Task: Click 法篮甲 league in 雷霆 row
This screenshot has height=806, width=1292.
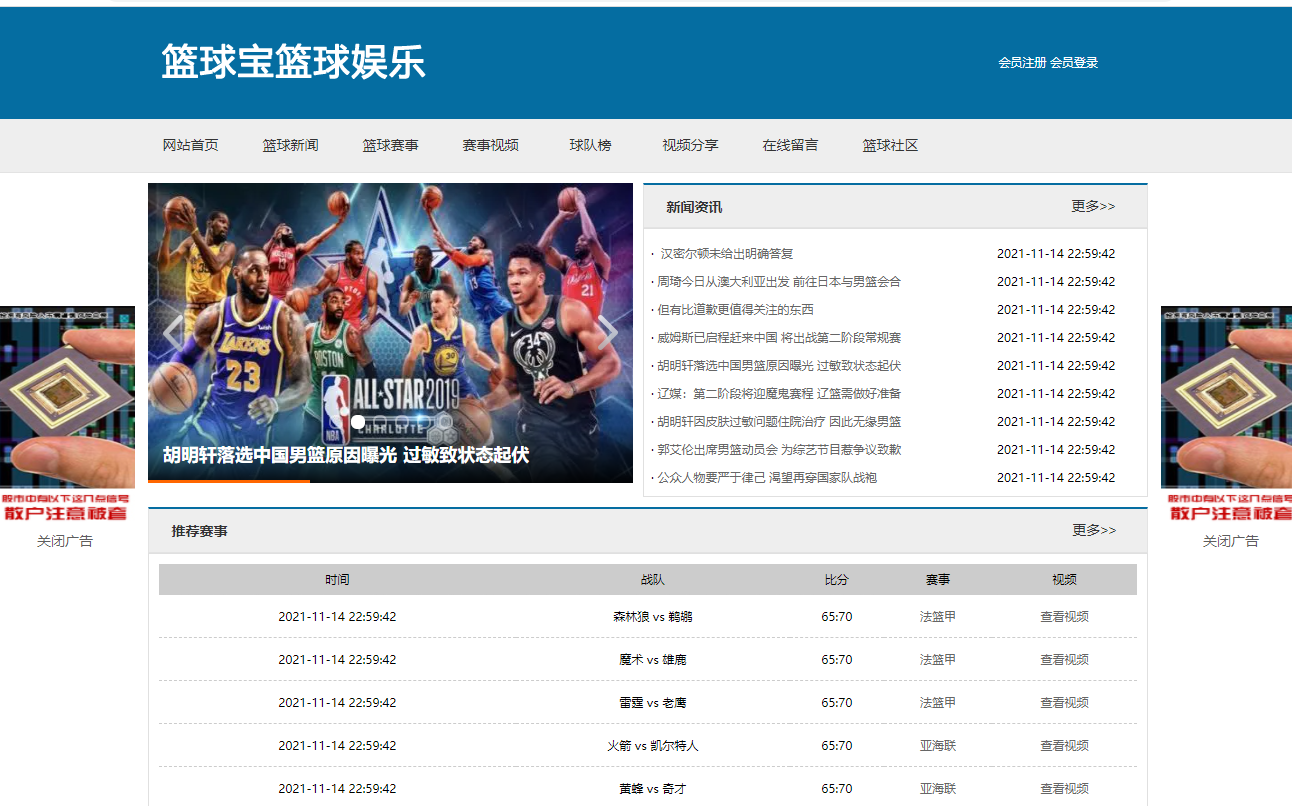Action: 938,703
